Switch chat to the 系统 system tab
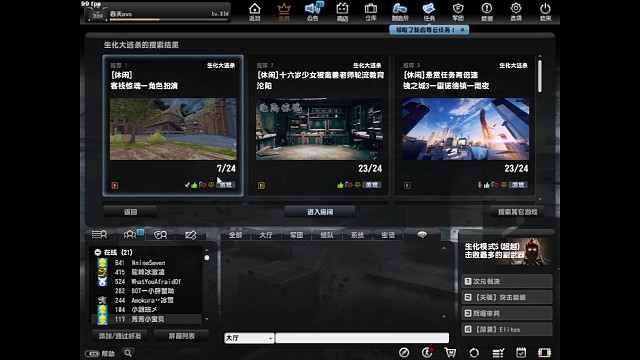The height and width of the screenshot is (360, 640). [357, 235]
